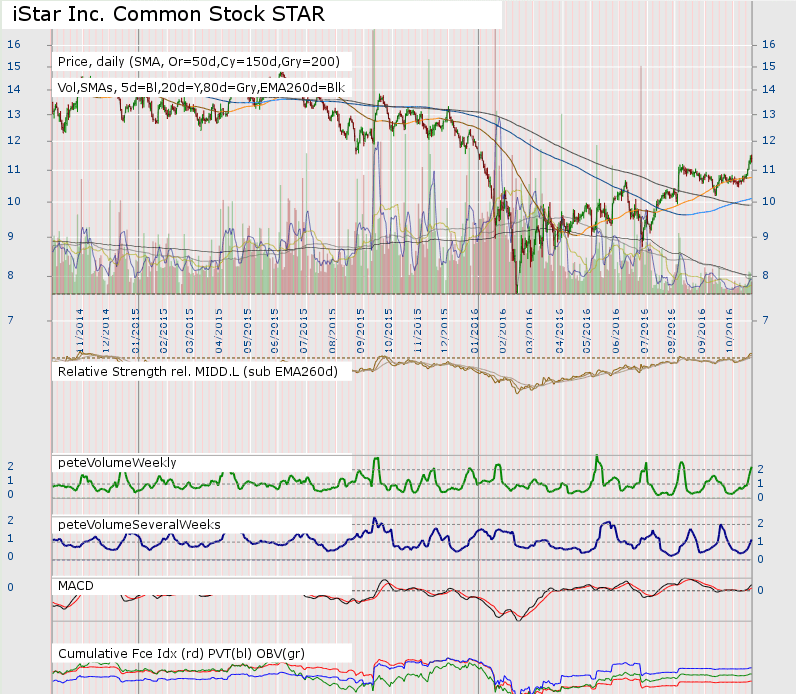The height and width of the screenshot is (694, 796).
Task: Click the 'Cumulative Fce Idx (rd) PVT(bl) OBV(gr)' label
Action: tap(181, 653)
